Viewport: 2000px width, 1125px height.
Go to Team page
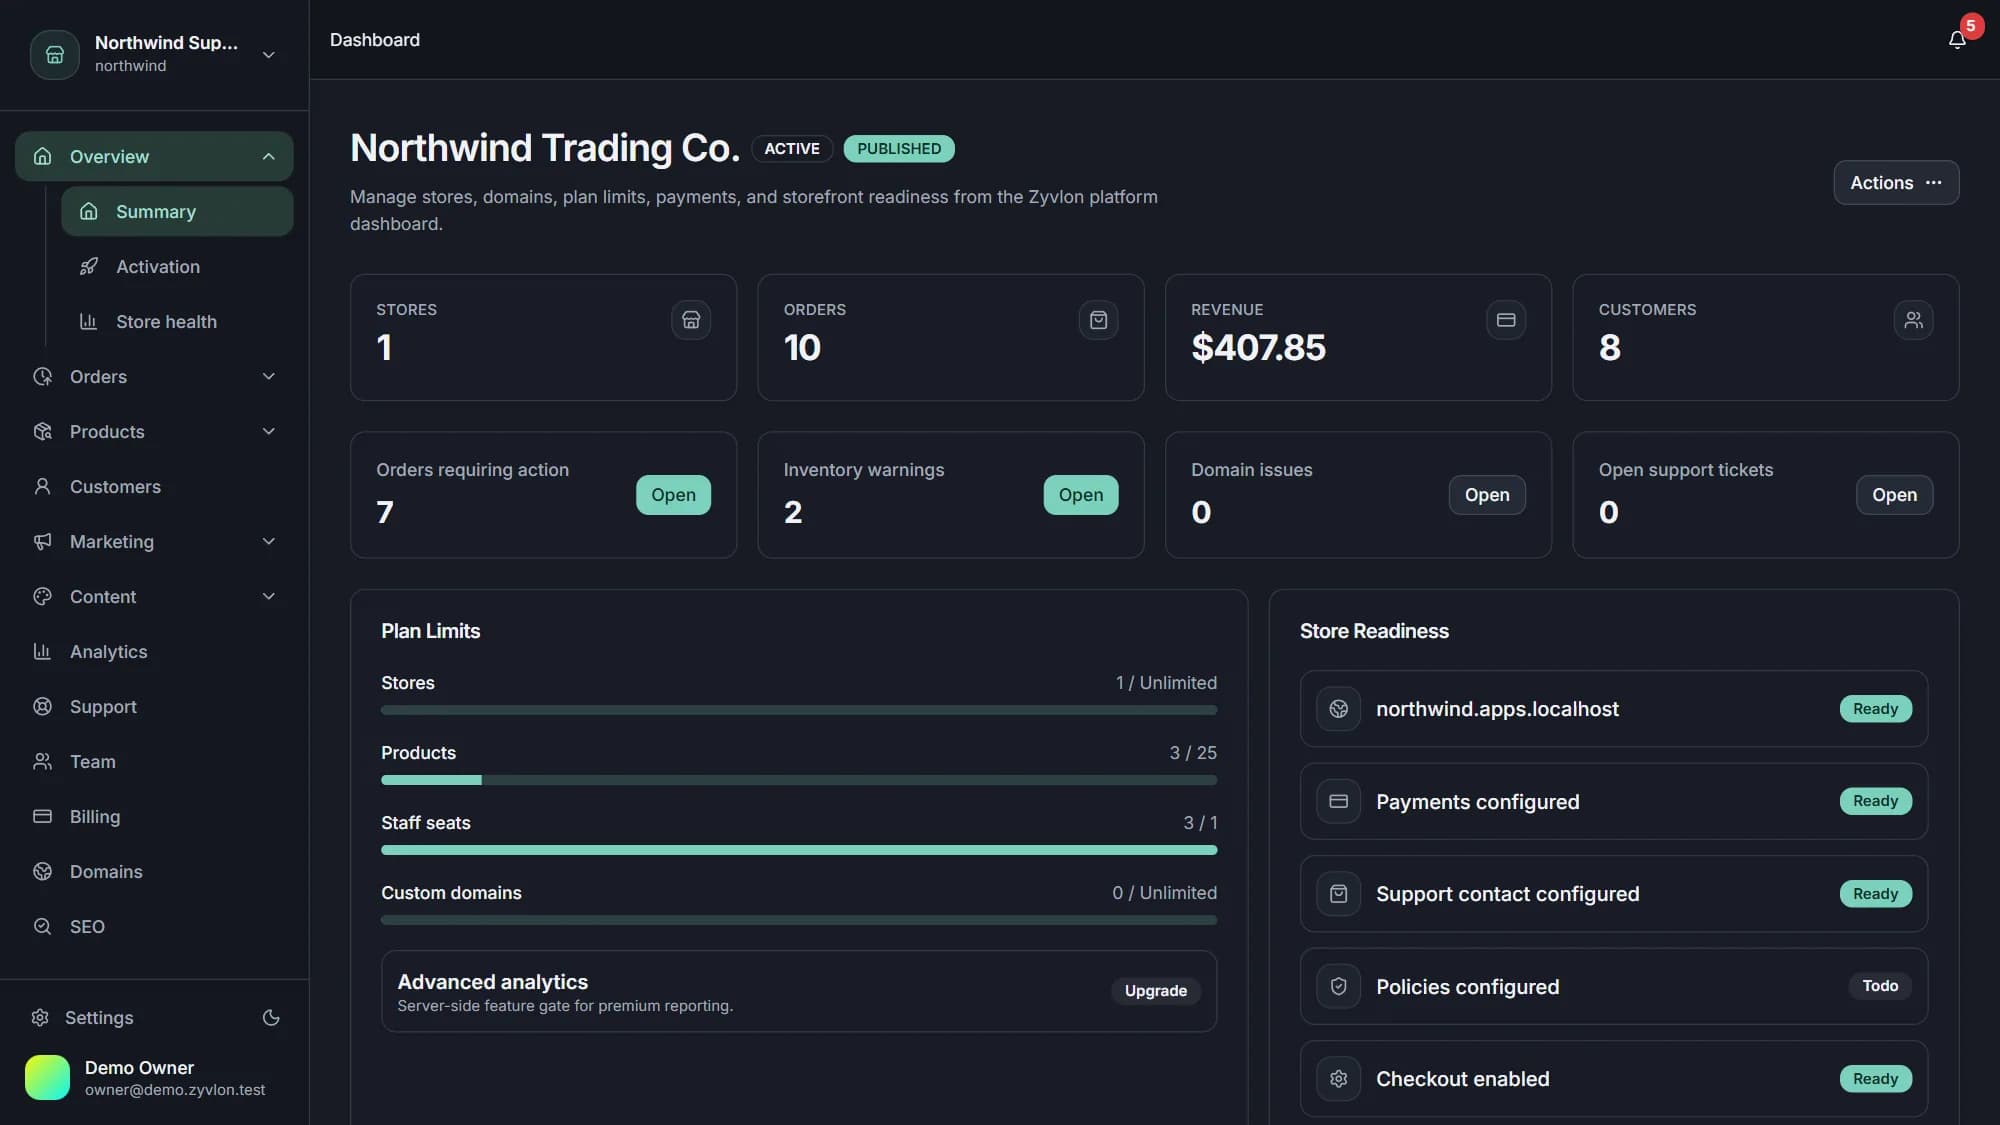pyautogui.click(x=154, y=761)
